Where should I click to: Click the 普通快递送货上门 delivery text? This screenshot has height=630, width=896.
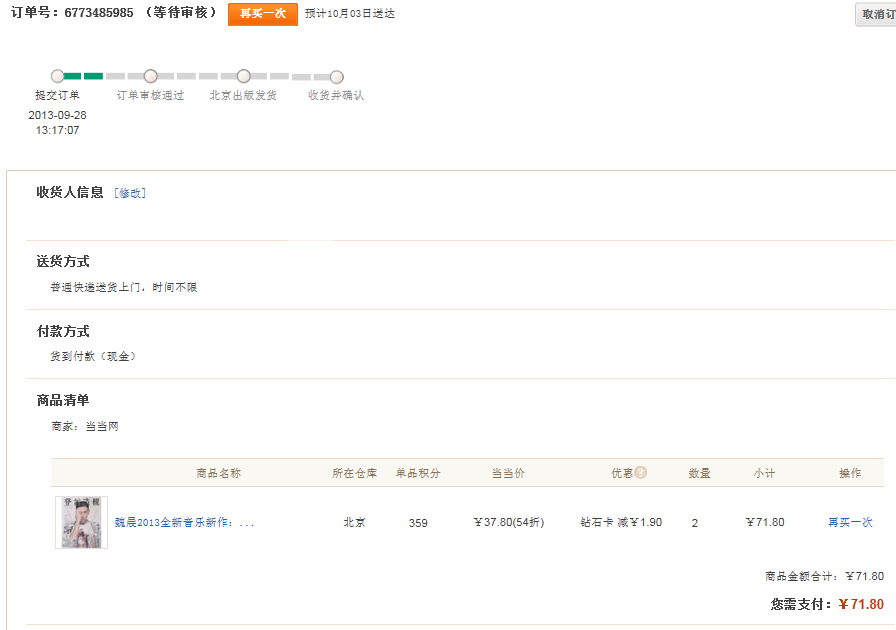pos(123,287)
